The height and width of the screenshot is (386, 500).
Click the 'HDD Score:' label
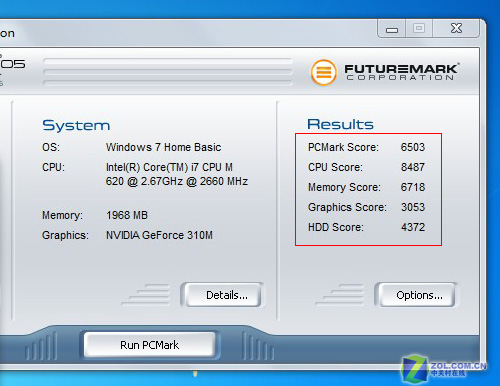[x=336, y=227]
